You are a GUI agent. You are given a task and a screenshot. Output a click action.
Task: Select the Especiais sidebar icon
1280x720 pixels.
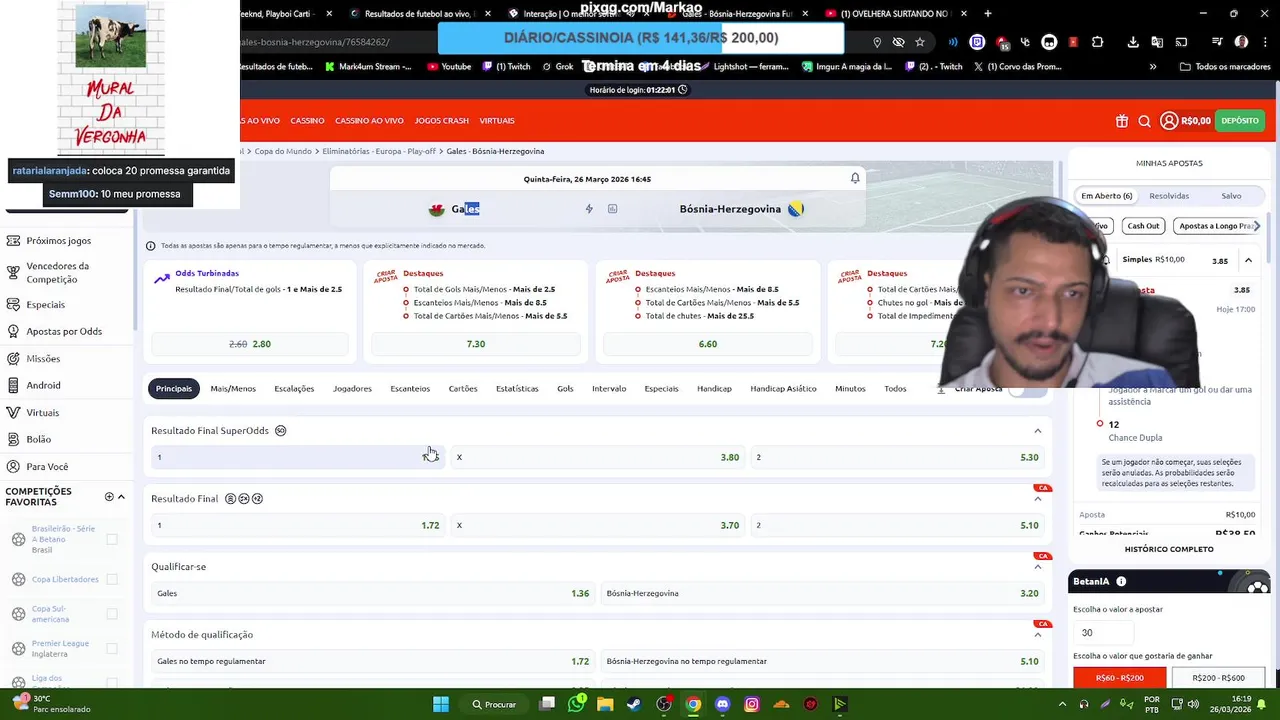13,304
